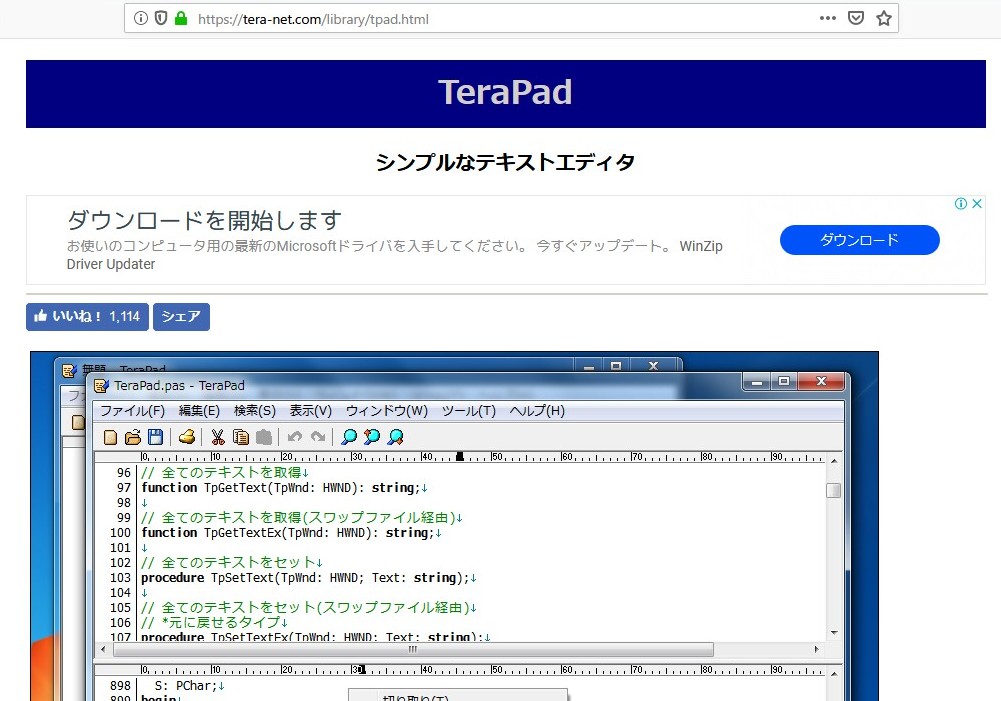Screen dimensions: 1001x701
Task: Click vertical scrollbar up arrow in upper pane
Action: click(834, 460)
